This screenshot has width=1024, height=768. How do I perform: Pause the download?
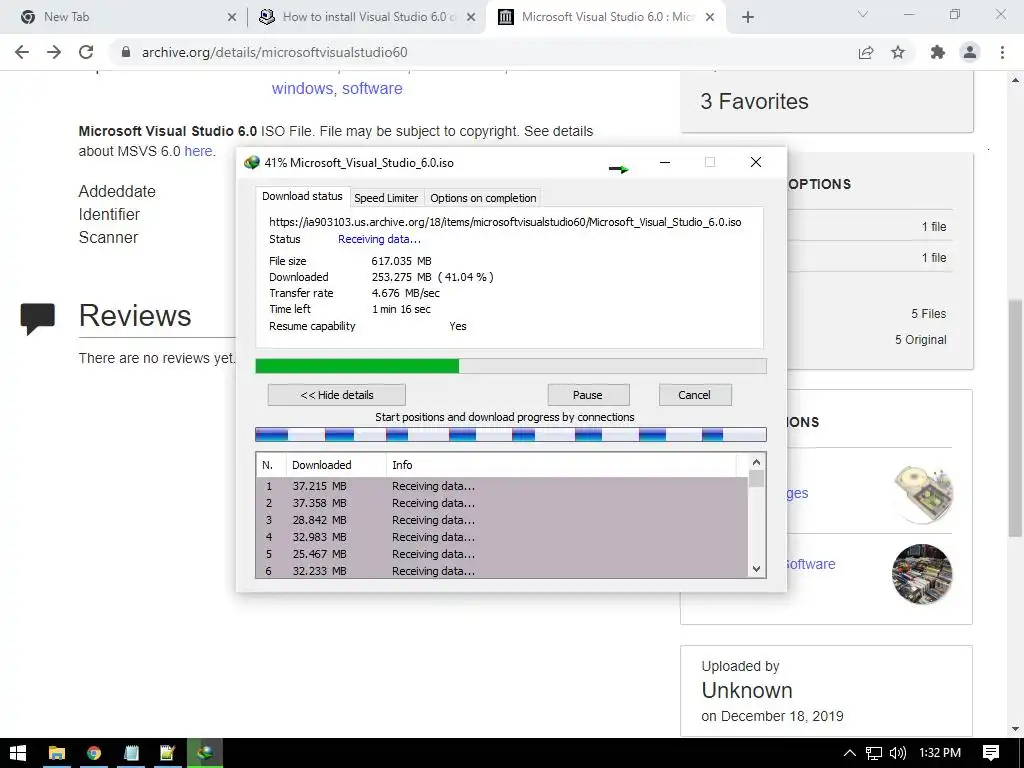tap(588, 395)
